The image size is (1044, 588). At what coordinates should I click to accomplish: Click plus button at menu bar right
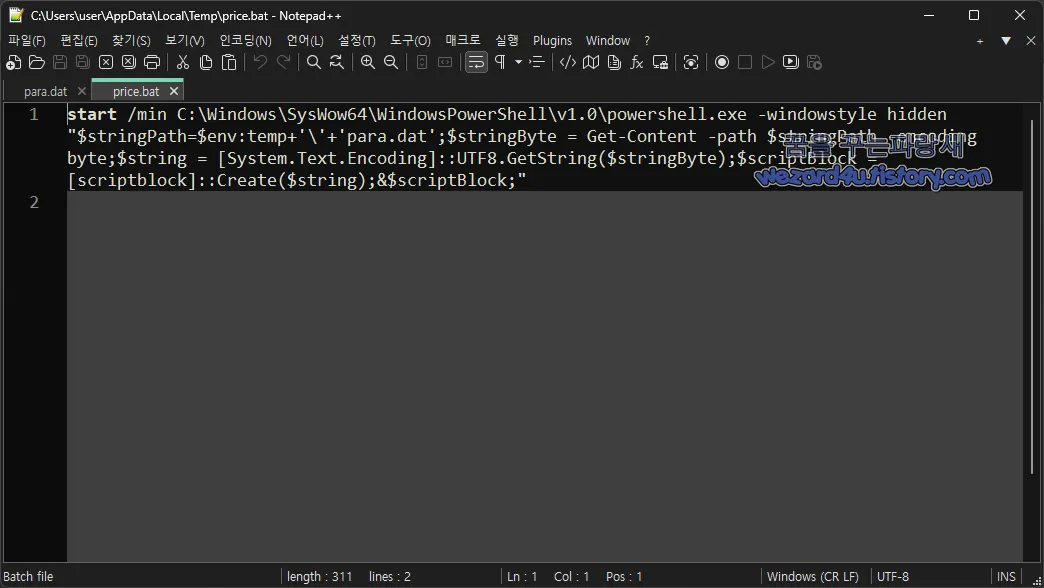[979, 41]
